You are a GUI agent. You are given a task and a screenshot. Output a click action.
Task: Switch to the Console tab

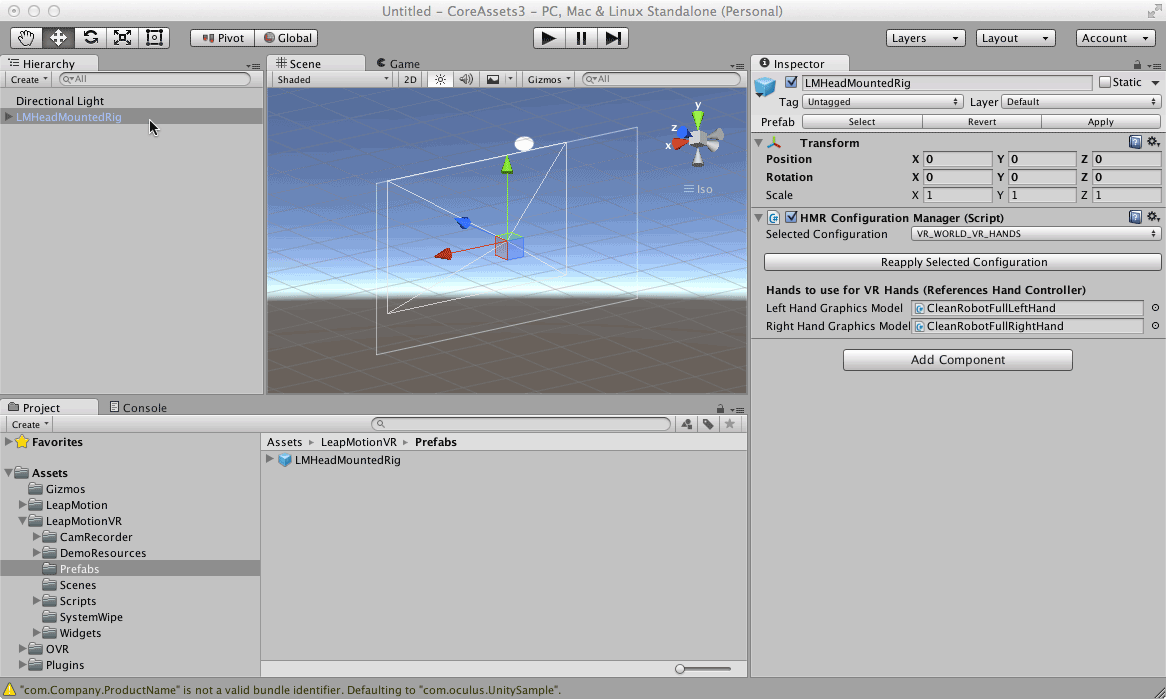pyautogui.click(x=138, y=408)
